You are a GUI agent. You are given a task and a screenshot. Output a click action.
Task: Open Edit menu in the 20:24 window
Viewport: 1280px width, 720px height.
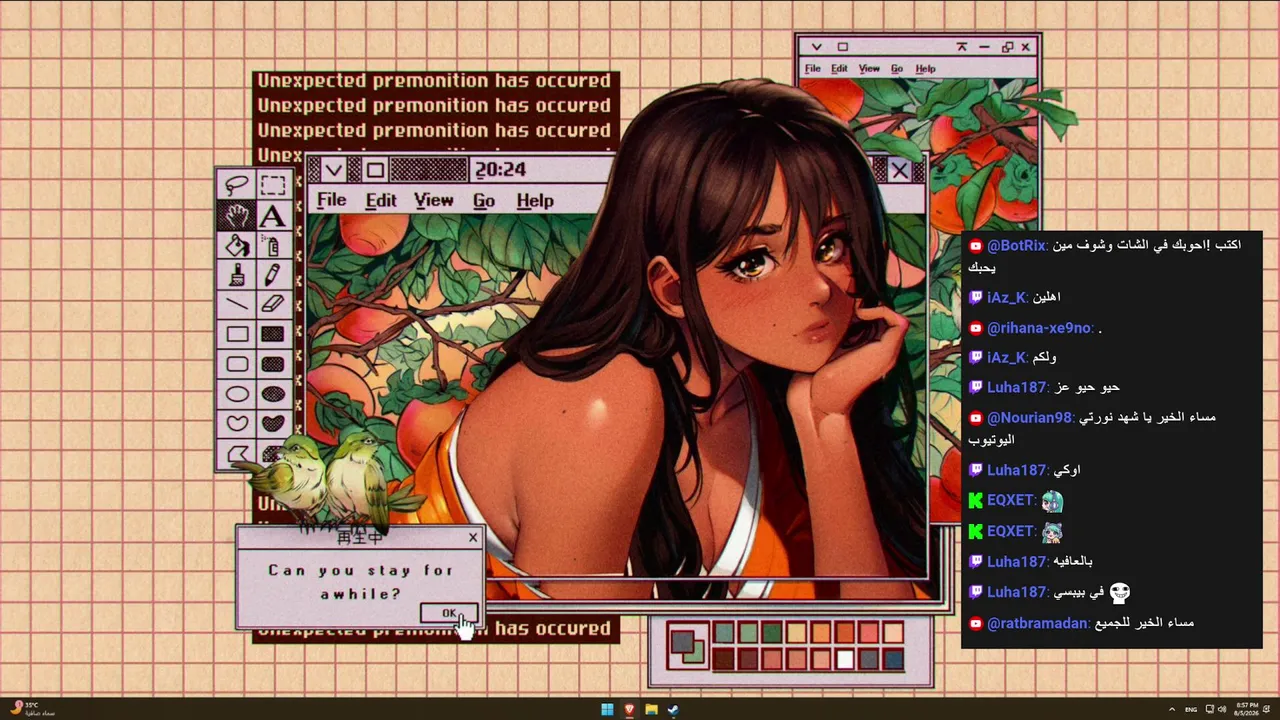[x=380, y=200]
